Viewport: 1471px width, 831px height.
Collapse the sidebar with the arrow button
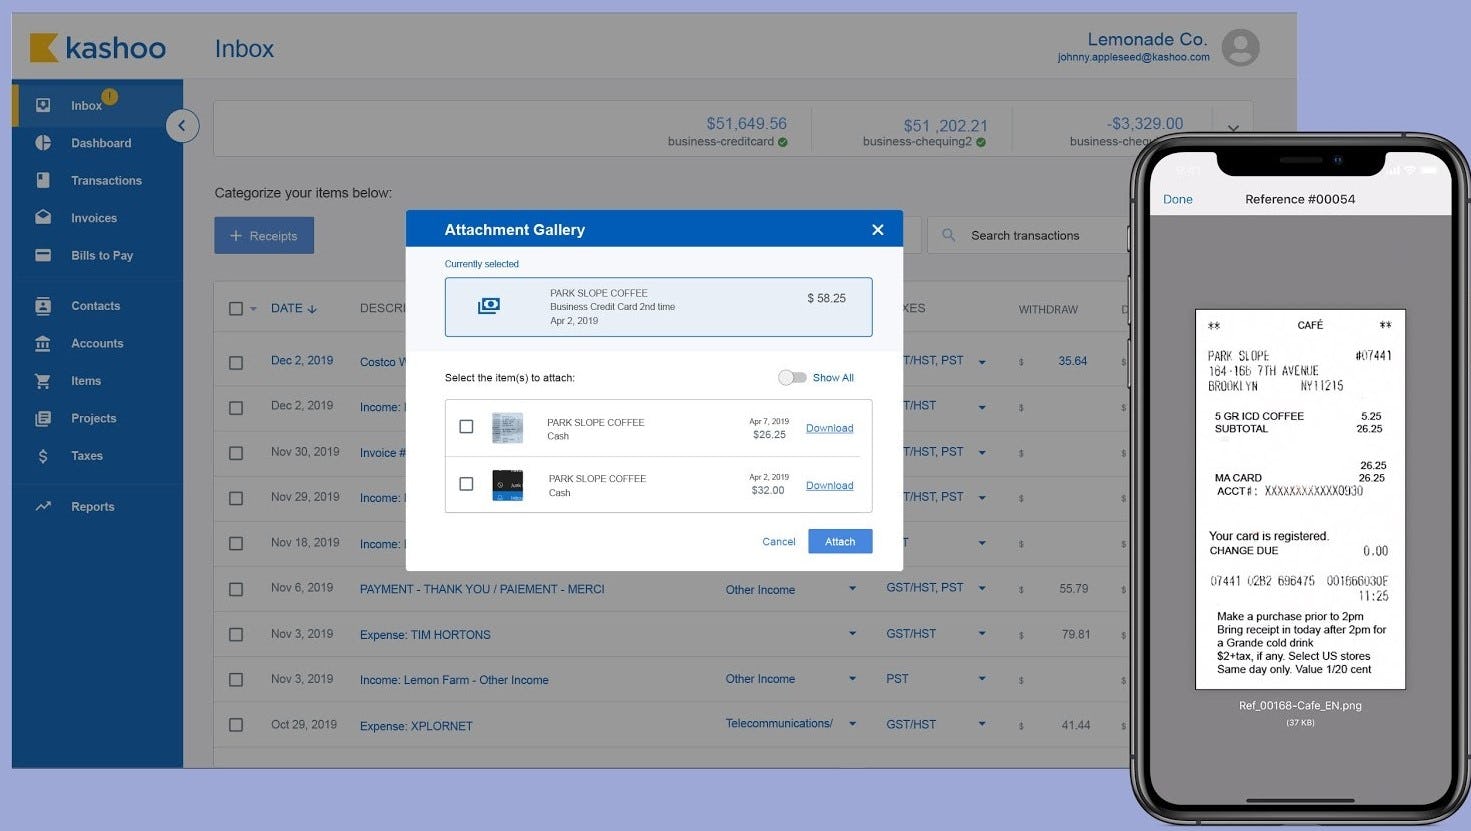[x=182, y=125]
